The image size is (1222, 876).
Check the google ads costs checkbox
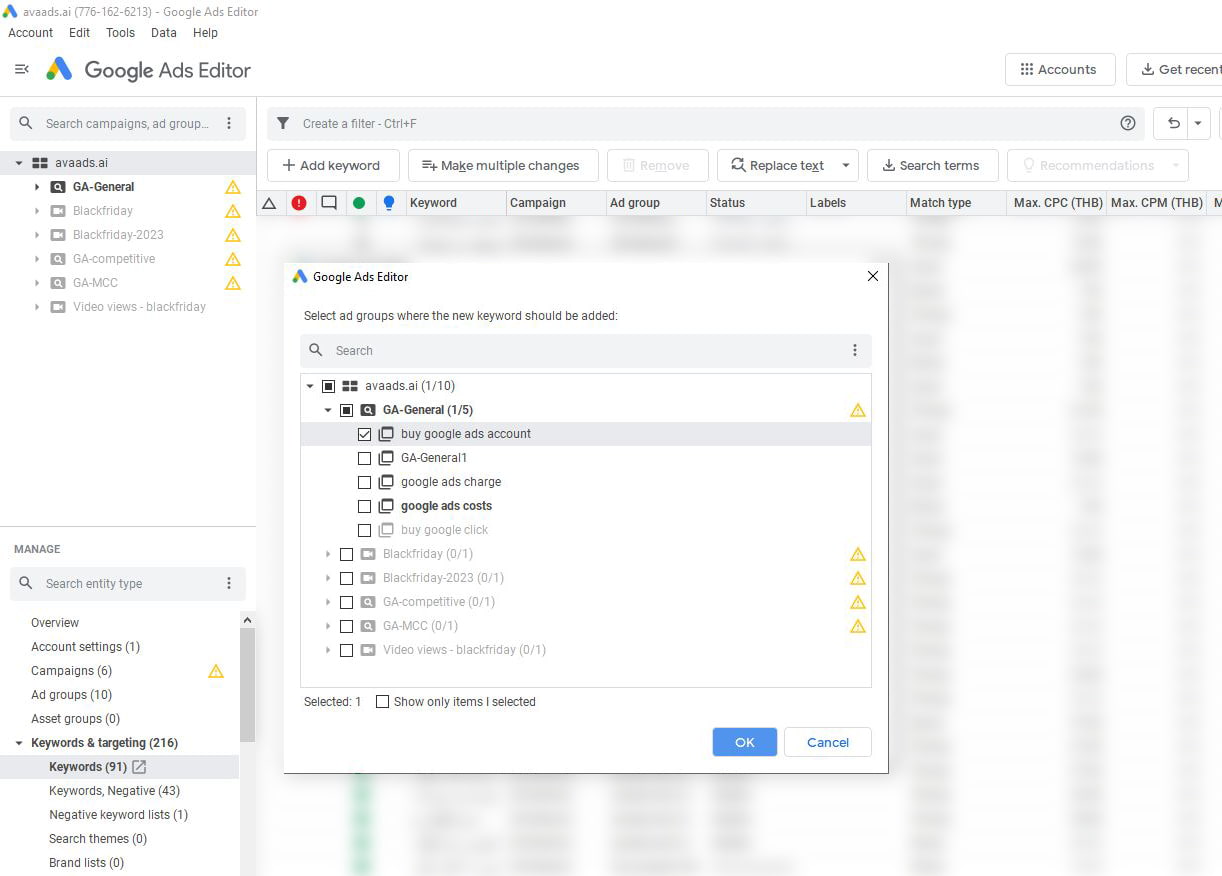click(x=364, y=506)
